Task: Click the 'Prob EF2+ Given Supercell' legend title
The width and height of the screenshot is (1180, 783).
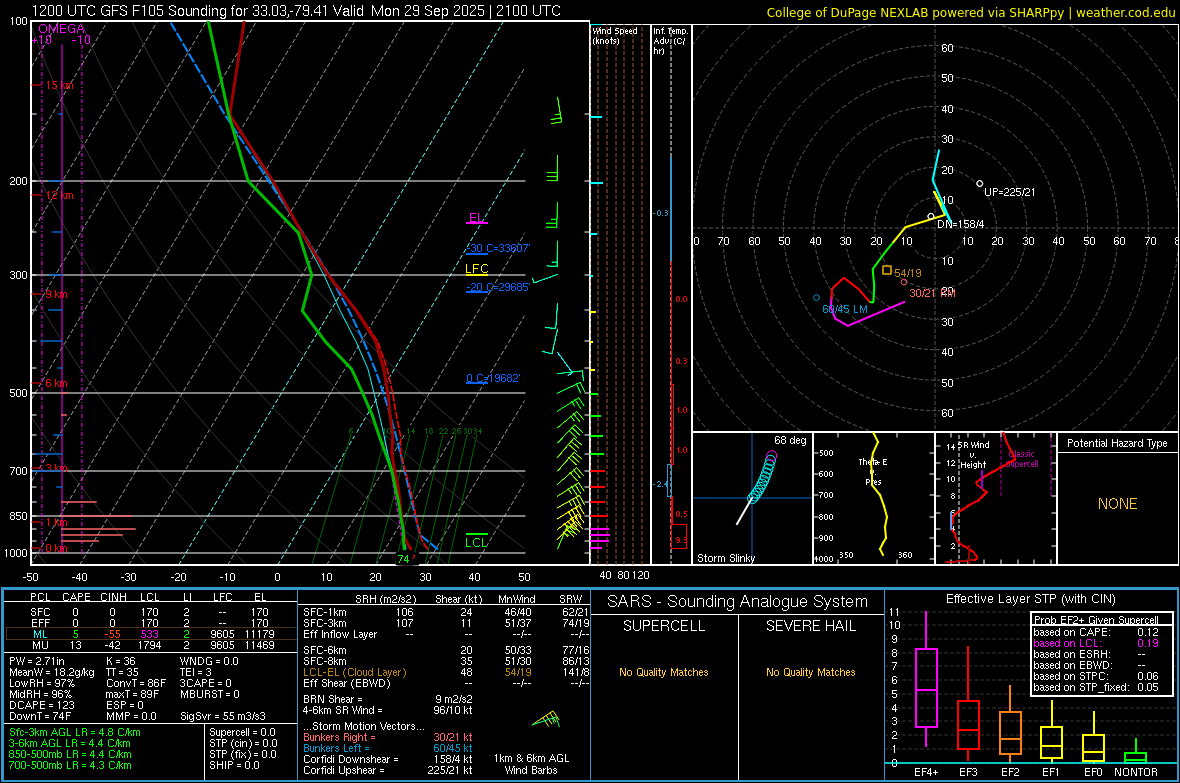Action: click(x=1096, y=620)
